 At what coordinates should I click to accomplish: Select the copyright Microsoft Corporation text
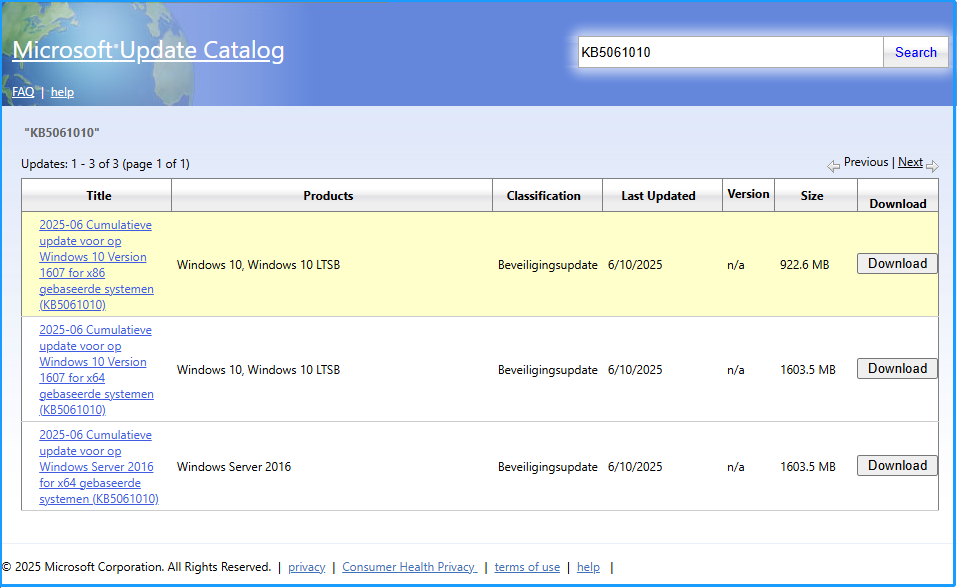click(x=137, y=567)
